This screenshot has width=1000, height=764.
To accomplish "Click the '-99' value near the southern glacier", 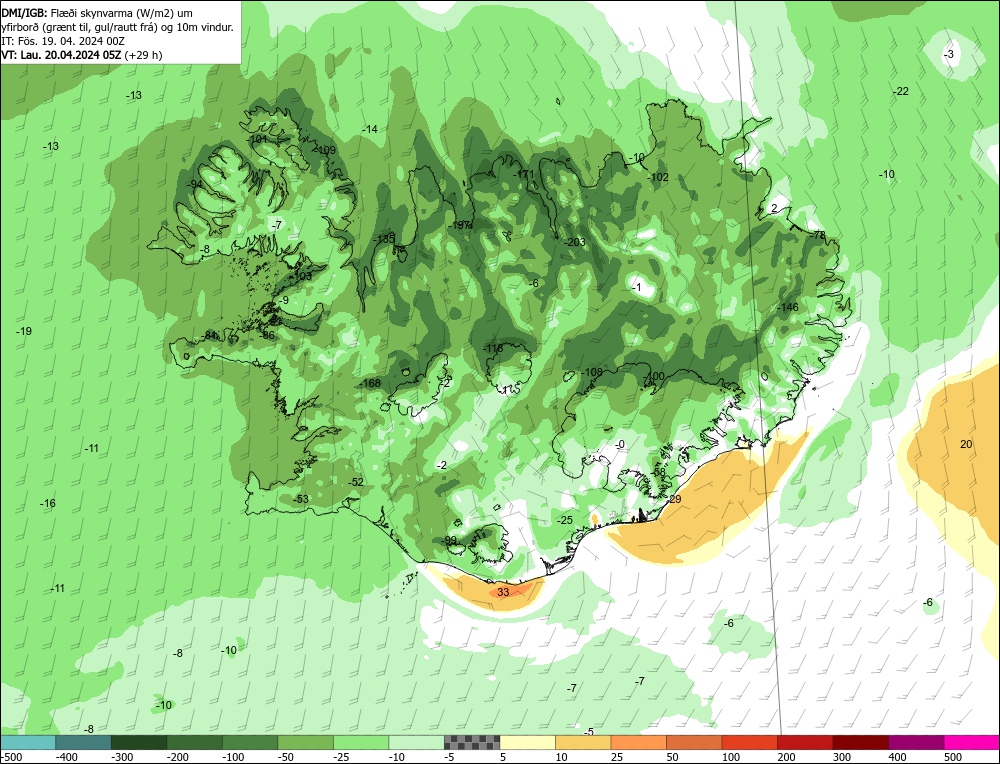I will click(449, 540).
